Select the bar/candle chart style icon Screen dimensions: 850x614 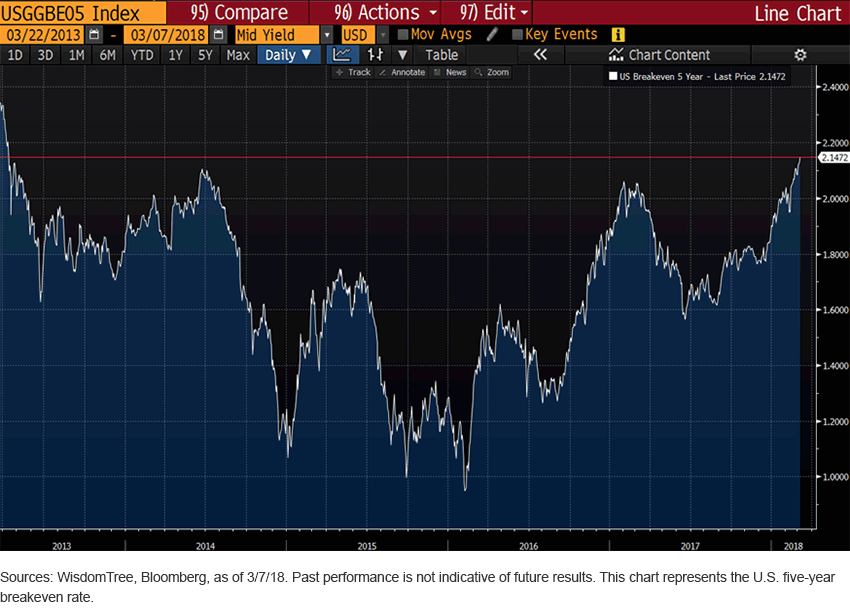click(375, 55)
